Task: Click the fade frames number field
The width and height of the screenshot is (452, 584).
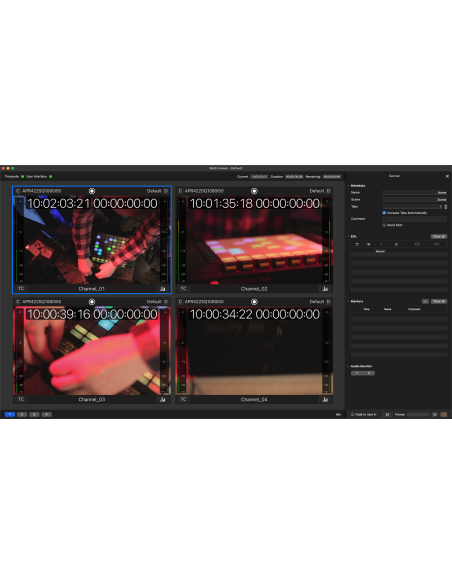Action: 387,415
